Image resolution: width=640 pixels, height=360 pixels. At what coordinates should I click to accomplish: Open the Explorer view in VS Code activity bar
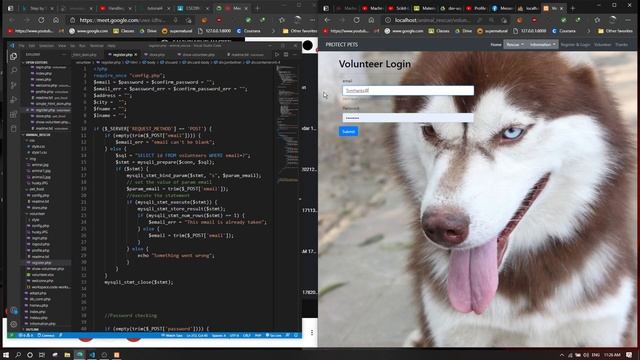pyautogui.click(x=13, y=57)
